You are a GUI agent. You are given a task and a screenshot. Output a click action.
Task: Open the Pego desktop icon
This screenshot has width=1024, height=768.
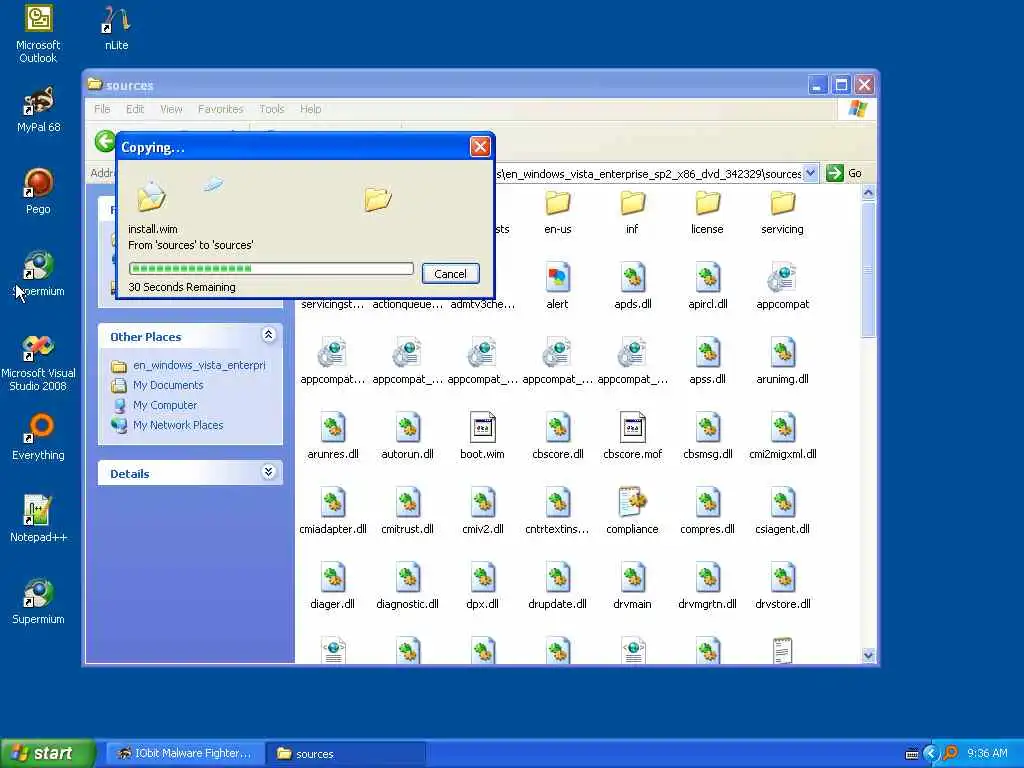[38, 192]
